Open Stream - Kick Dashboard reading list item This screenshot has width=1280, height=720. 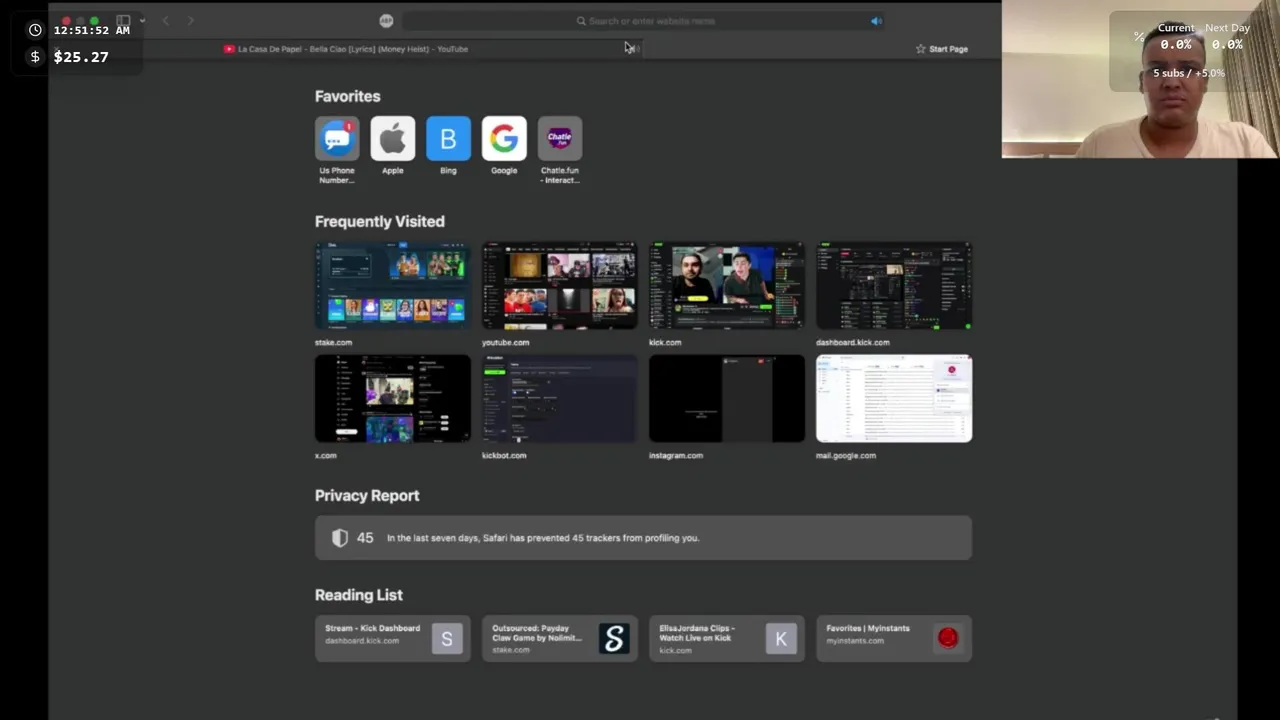coord(392,638)
